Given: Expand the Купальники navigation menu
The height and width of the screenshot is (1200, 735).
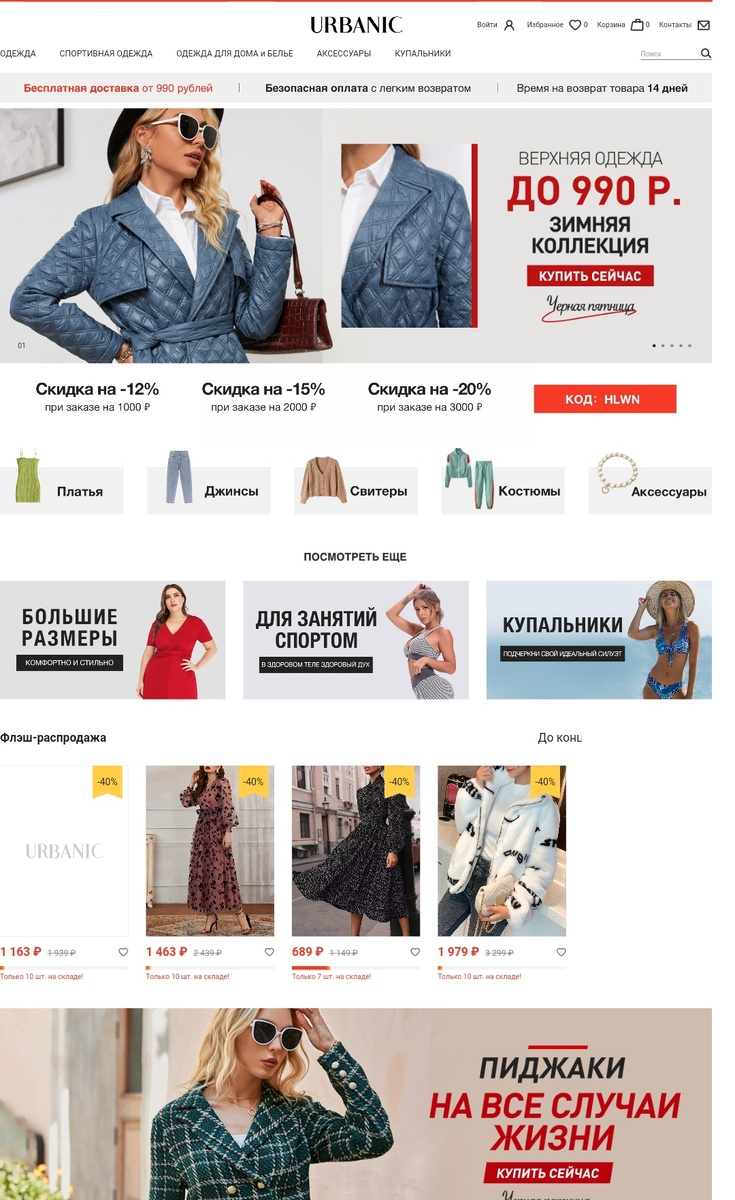Looking at the screenshot, I should [x=423, y=54].
